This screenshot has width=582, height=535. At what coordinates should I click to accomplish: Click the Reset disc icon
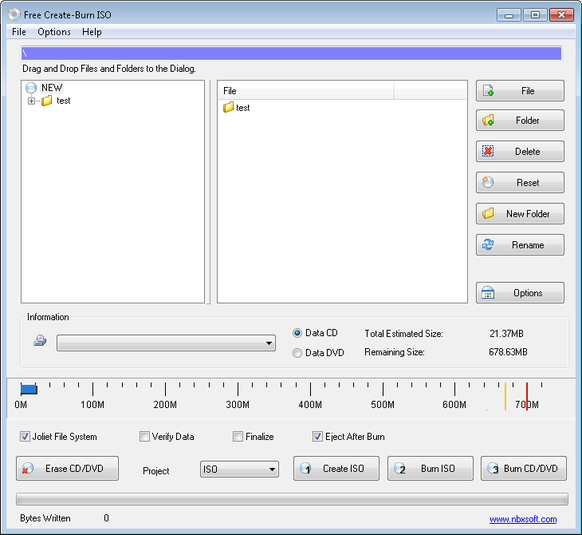488,182
